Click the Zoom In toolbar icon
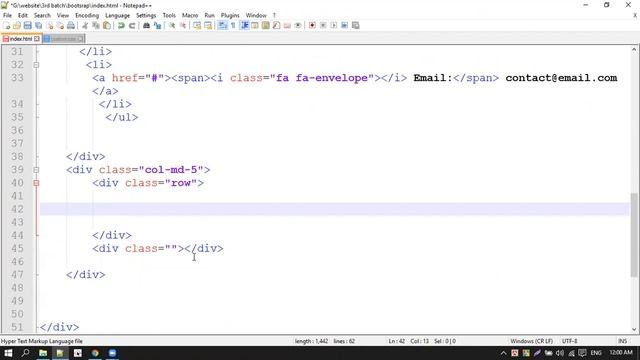This screenshot has height=360, width=640. [x=172, y=25]
